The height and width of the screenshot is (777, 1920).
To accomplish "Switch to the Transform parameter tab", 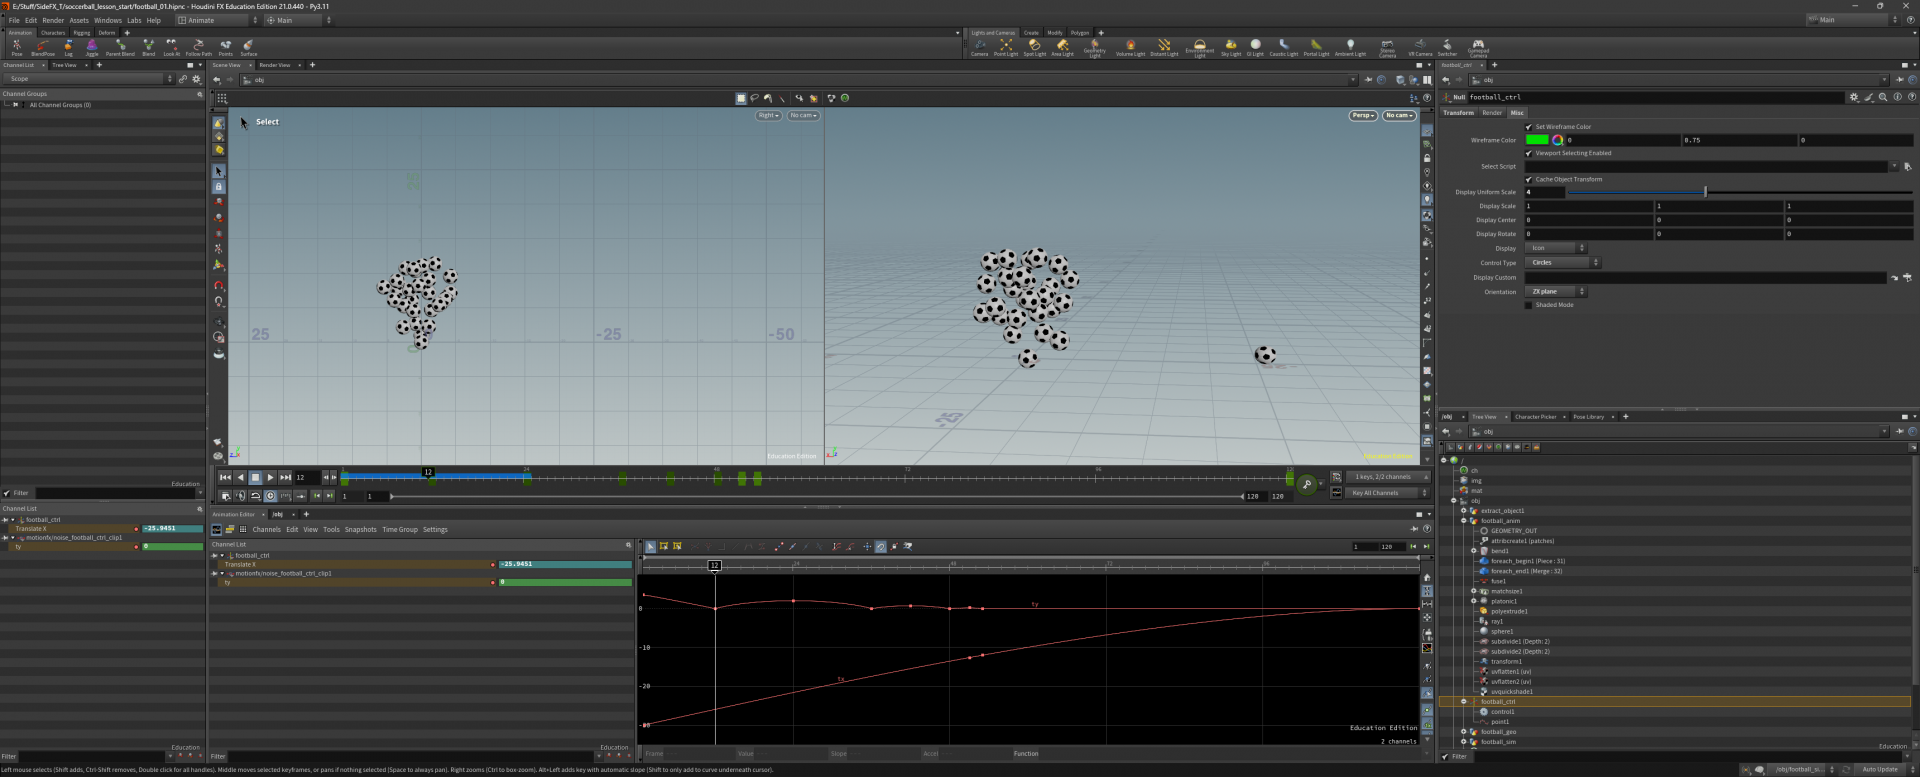I will [x=1458, y=113].
